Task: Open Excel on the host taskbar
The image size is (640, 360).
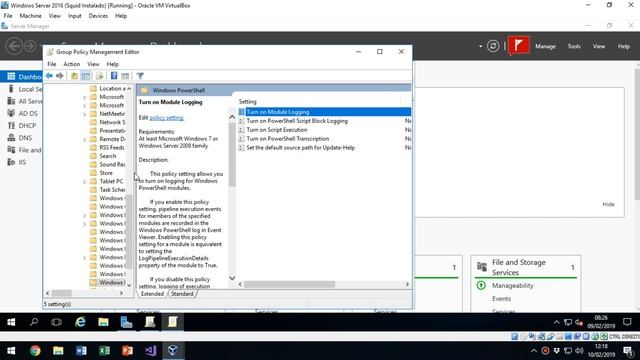Action: [104, 351]
